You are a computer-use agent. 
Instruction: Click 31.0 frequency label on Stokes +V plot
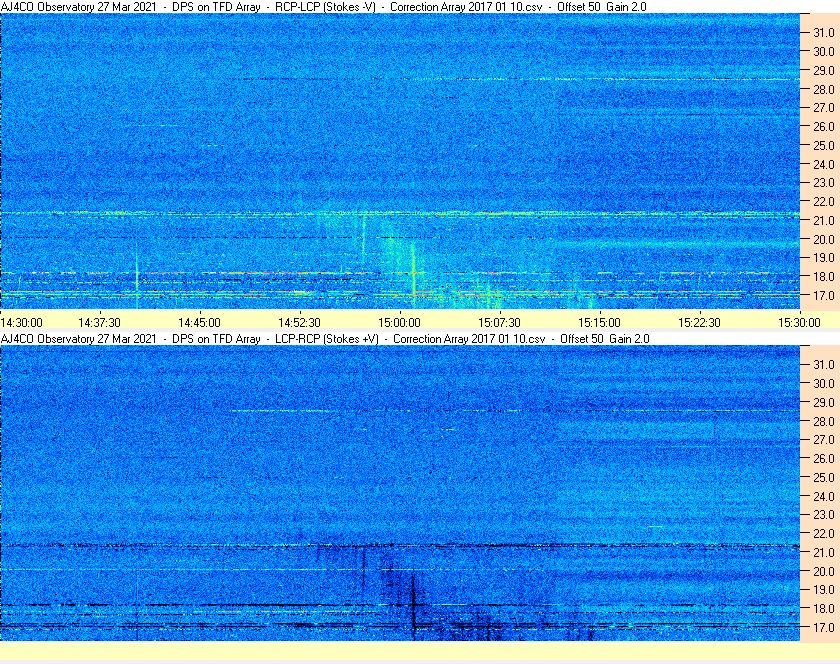pyautogui.click(x=824, y=364)
